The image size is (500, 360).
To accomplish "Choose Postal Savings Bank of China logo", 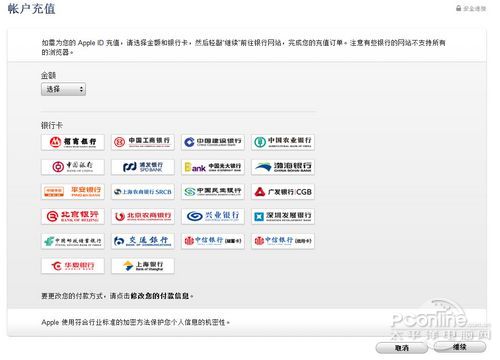I will click(x=73, y=241).
